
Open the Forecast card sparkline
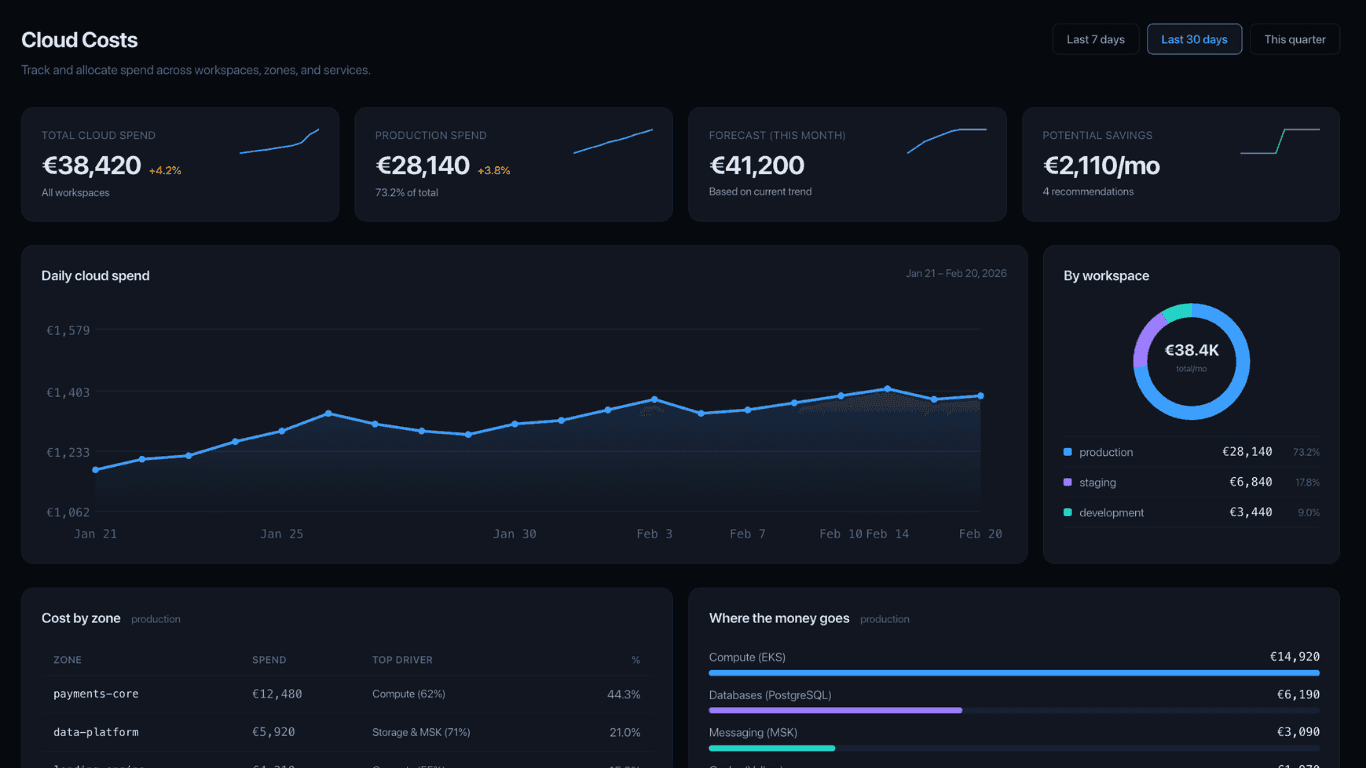pos(946,140)
